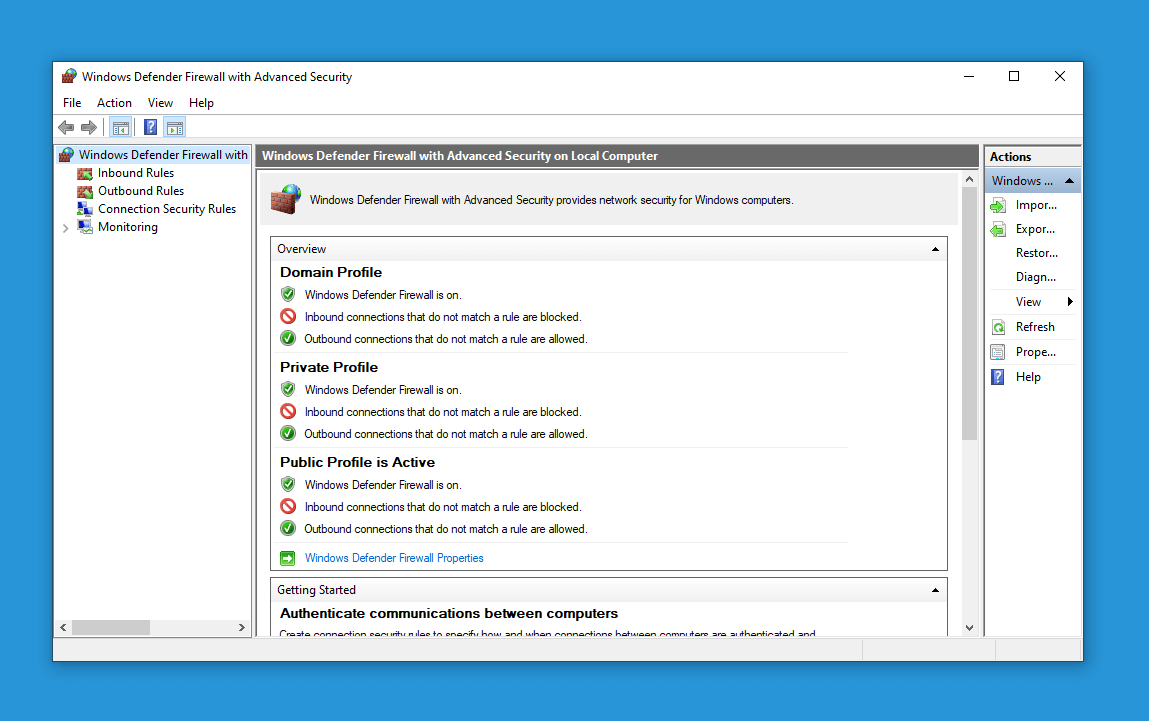Open the Help menu in menu bar
This screenshot has width=1149, height=721.
tap(202, 103)
